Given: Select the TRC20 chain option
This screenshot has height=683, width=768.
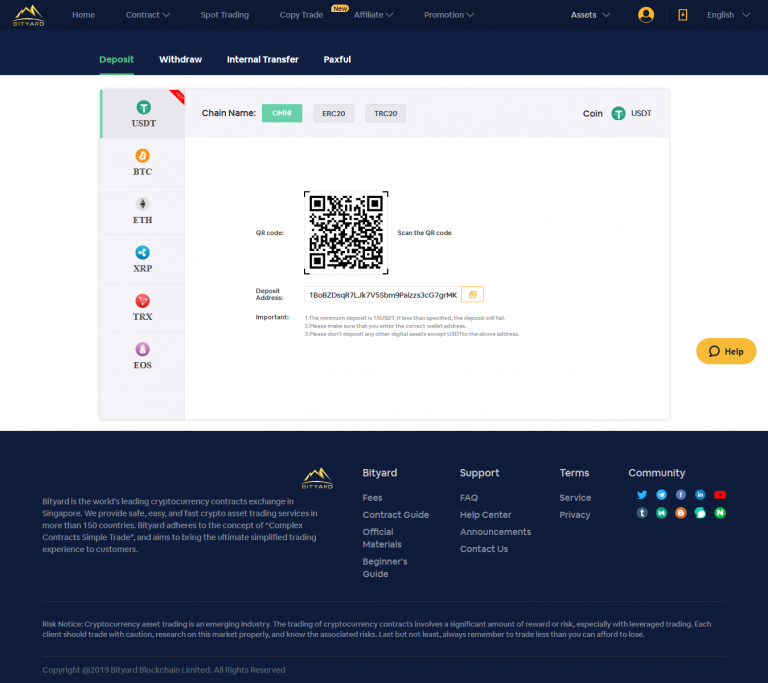Looking at the screenshot, I should click(385, 113).
